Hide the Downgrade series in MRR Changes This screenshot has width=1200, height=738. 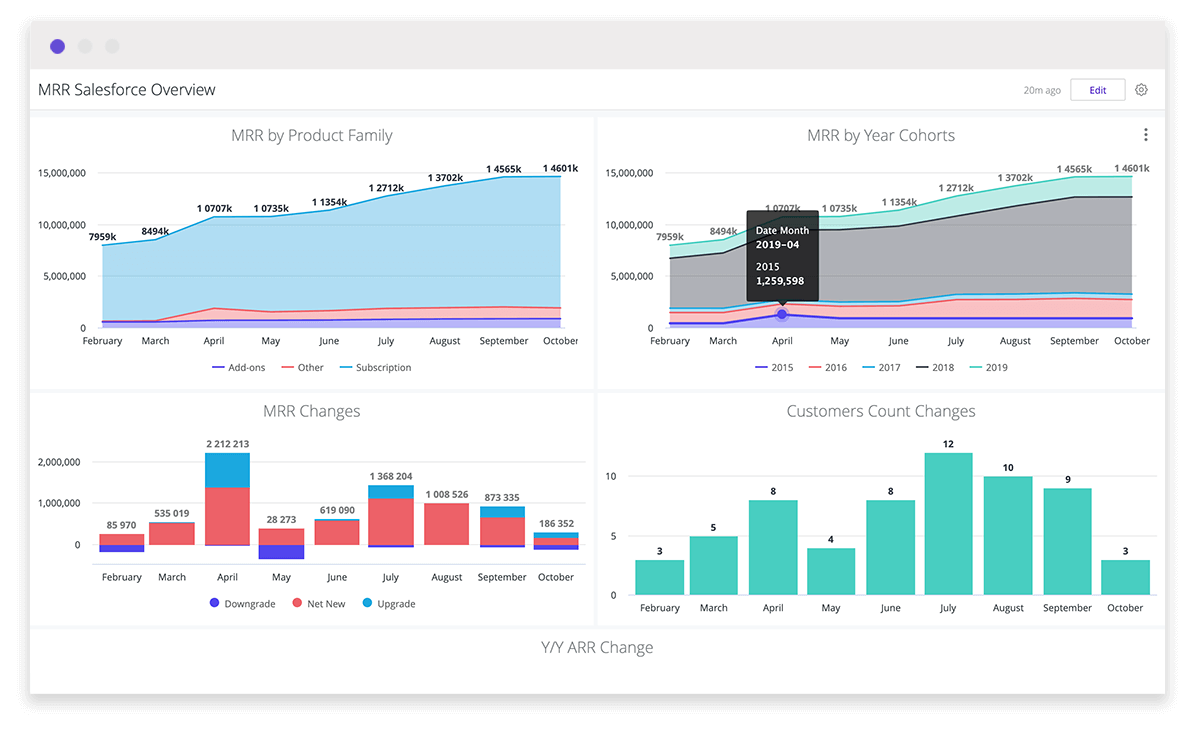tap(242, 603)
